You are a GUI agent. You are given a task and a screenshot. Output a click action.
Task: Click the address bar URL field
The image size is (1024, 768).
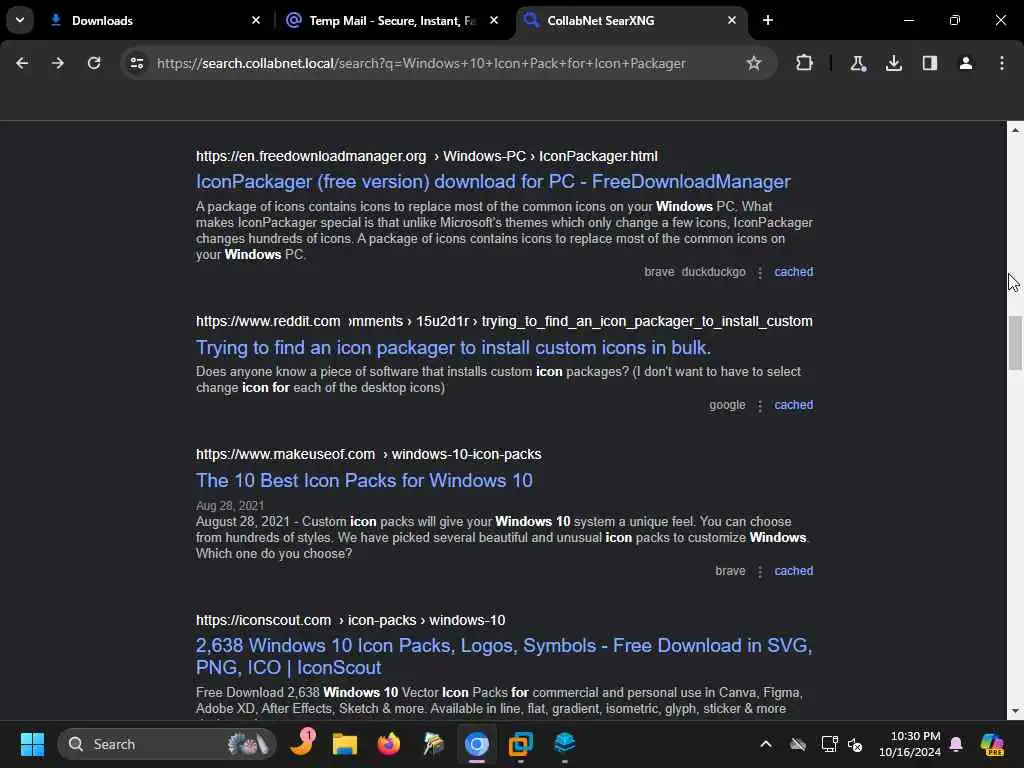point(421,63)
